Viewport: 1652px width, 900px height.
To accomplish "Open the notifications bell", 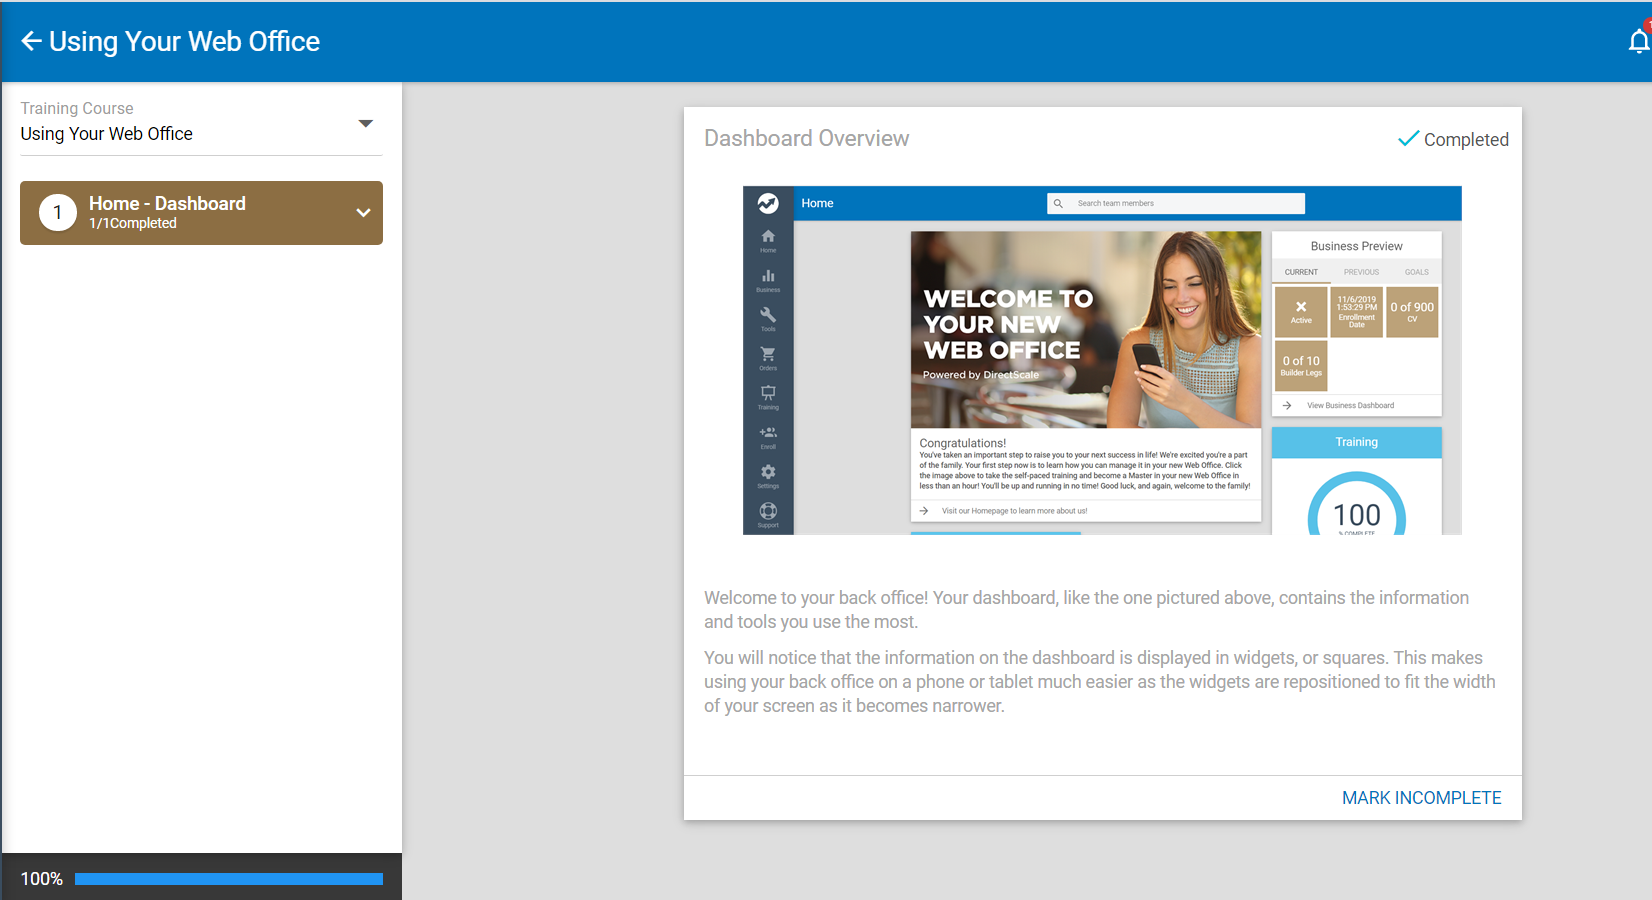I will tap(1638, 41).
